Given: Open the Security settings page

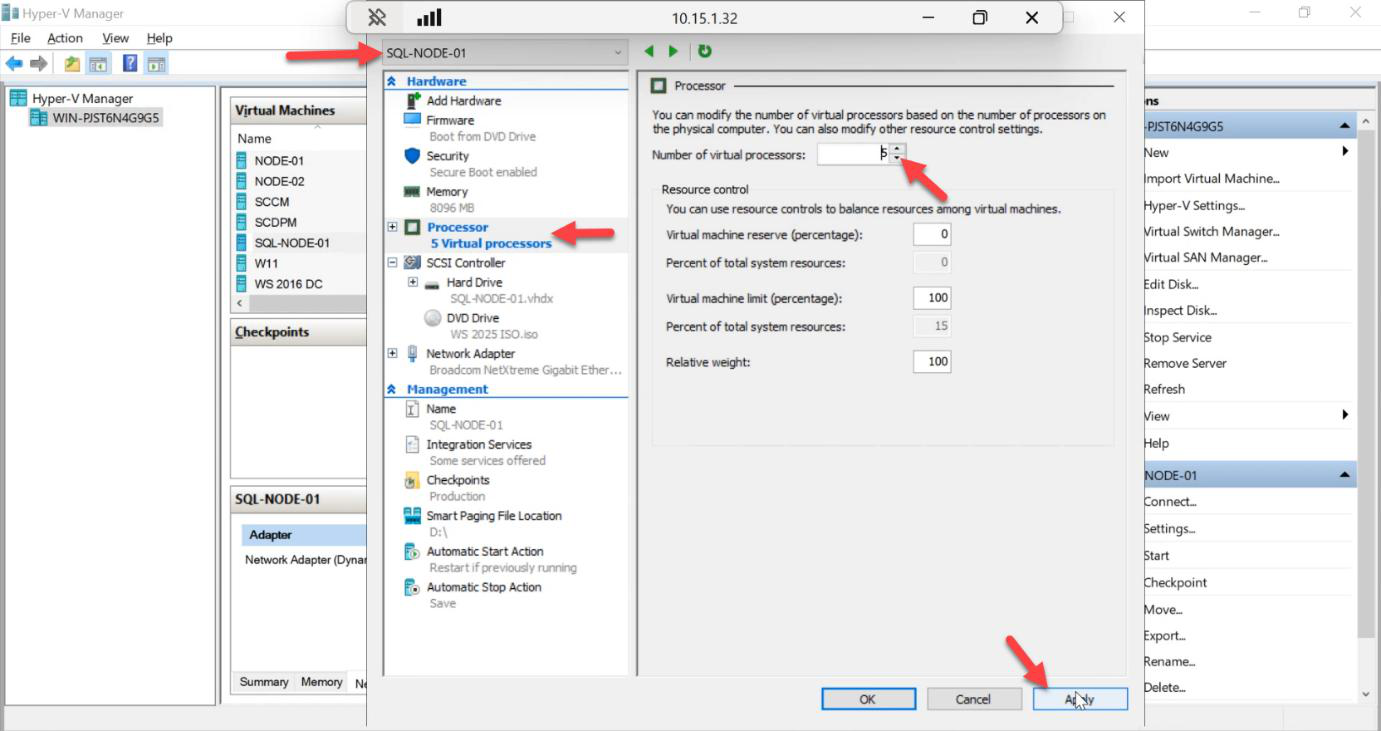Looking at the screenshot, I should 447,156.
